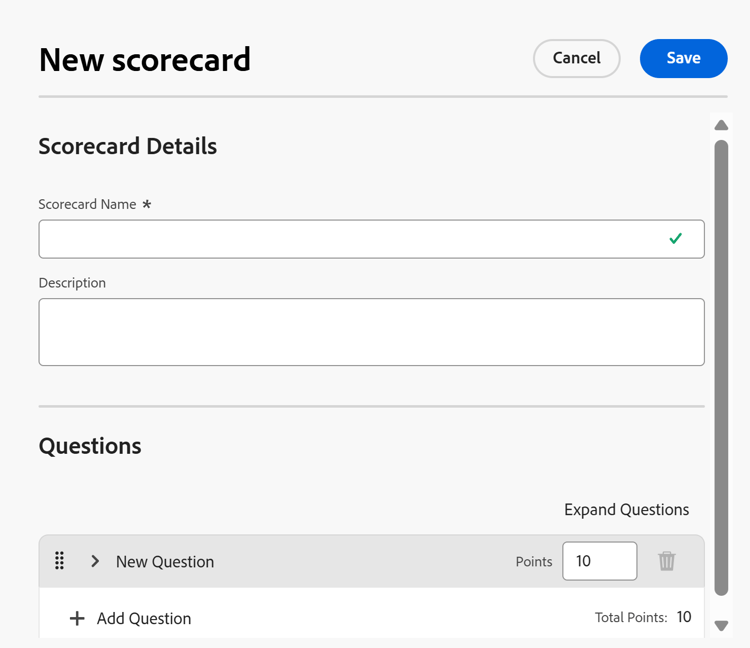This screenshot has width=750, height=648.
Task: Click the Total Points value
Action: tap(684, 617)
